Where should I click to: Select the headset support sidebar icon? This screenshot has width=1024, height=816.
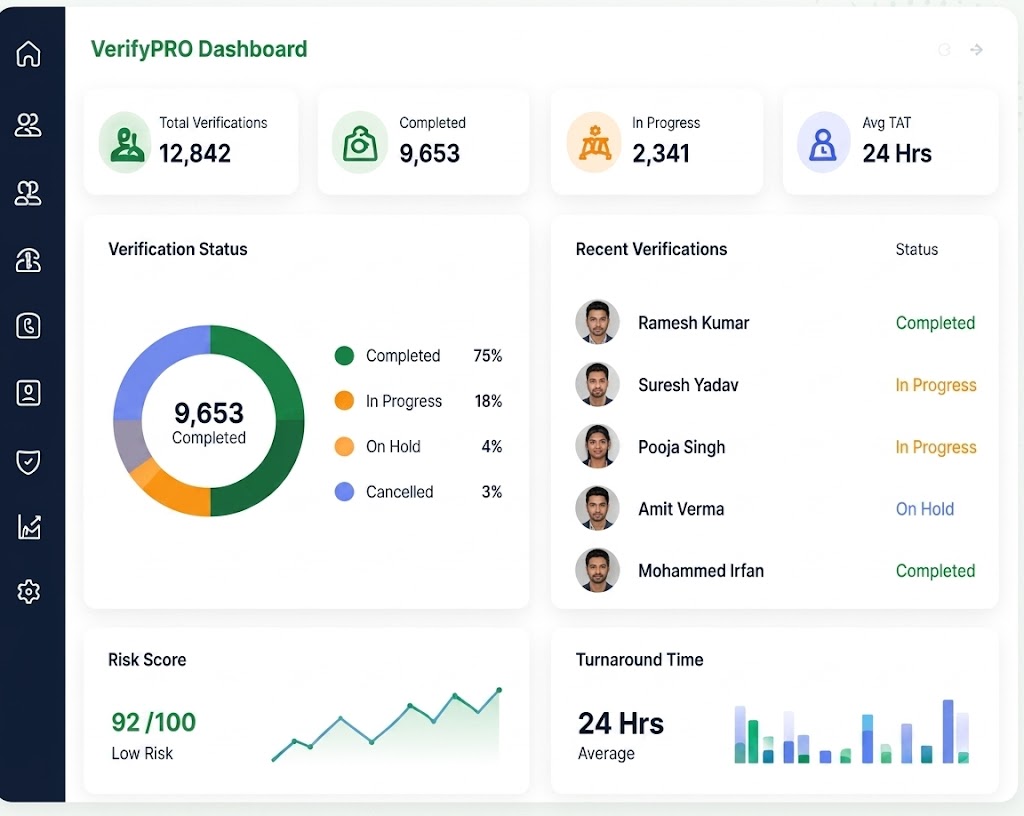click(28, 260)
